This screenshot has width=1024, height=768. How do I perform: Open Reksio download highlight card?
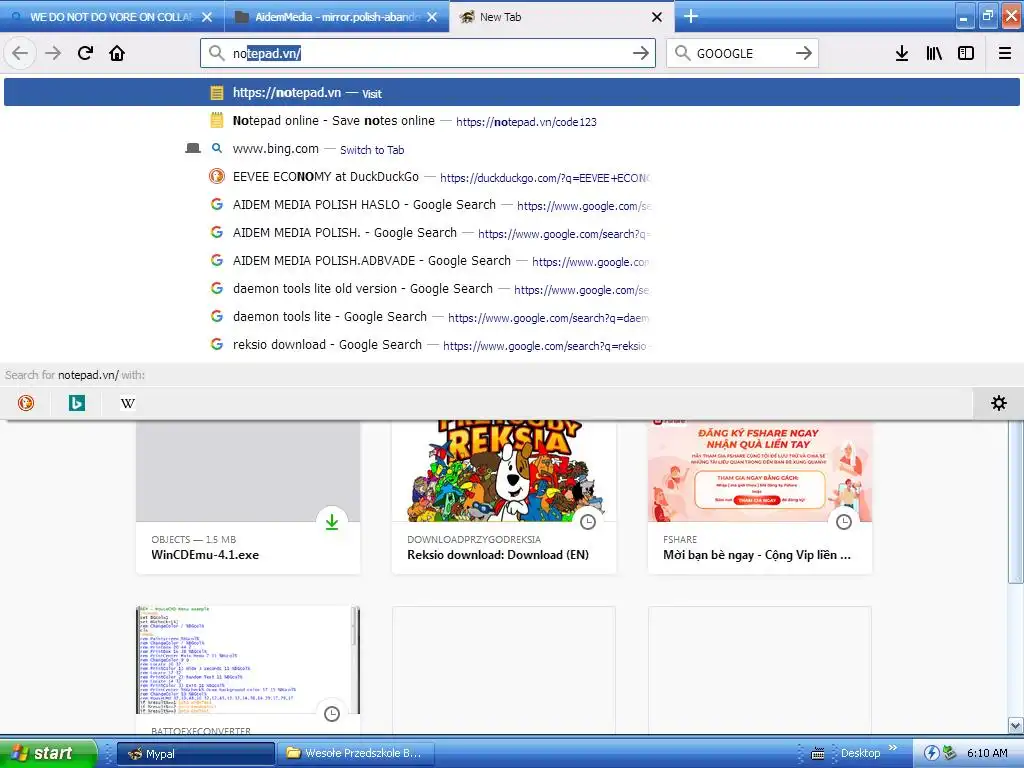tap(504, 498)
